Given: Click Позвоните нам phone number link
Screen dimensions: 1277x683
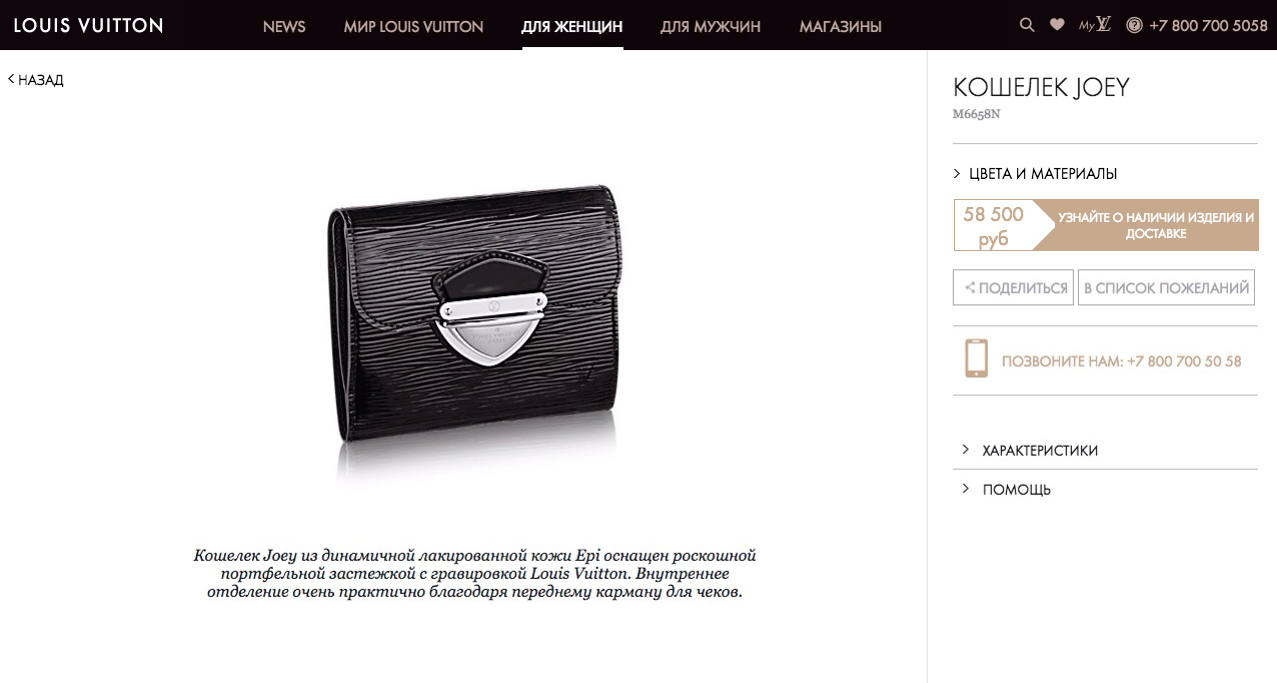Looking at the screenshot, I should [1121, 361].
